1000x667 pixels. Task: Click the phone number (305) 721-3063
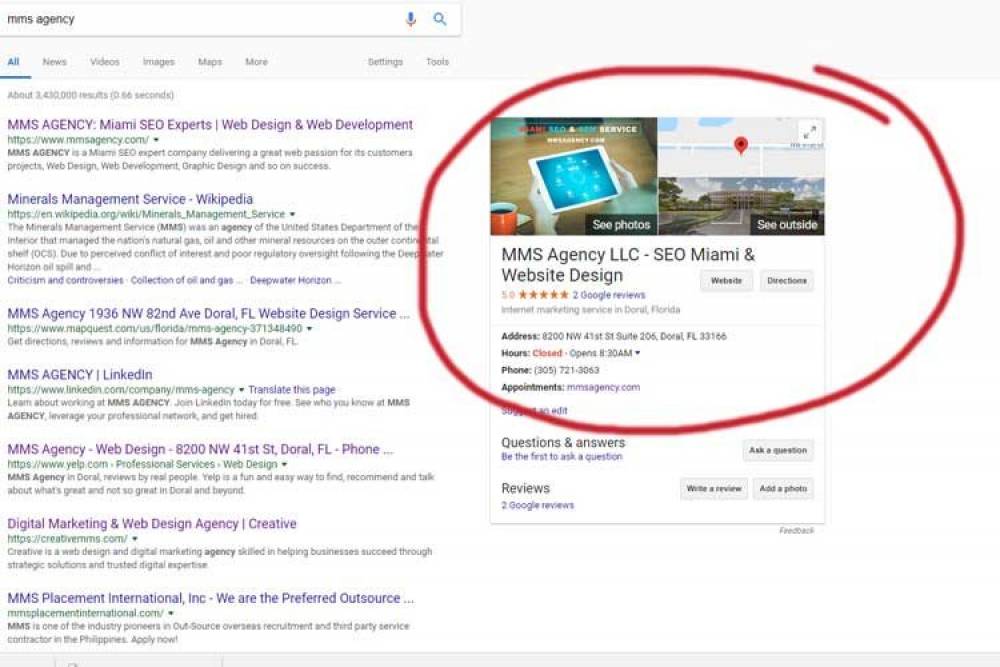click(566, 370)
